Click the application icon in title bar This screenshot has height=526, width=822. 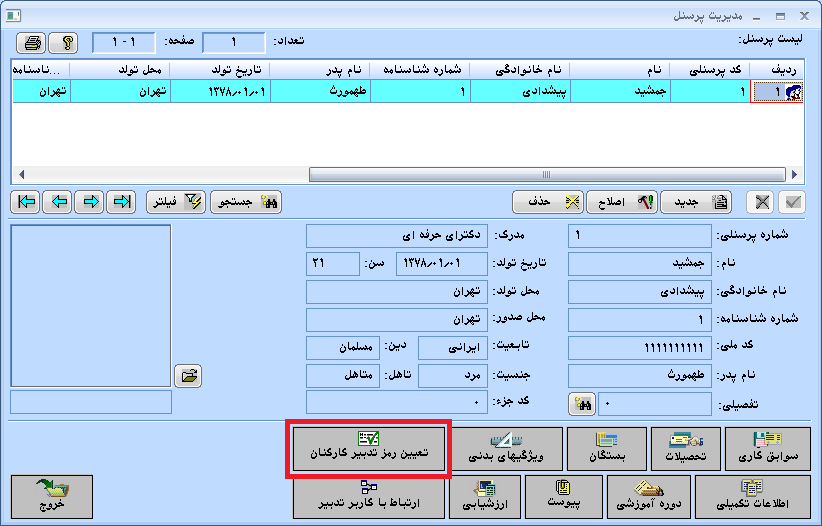14,16
